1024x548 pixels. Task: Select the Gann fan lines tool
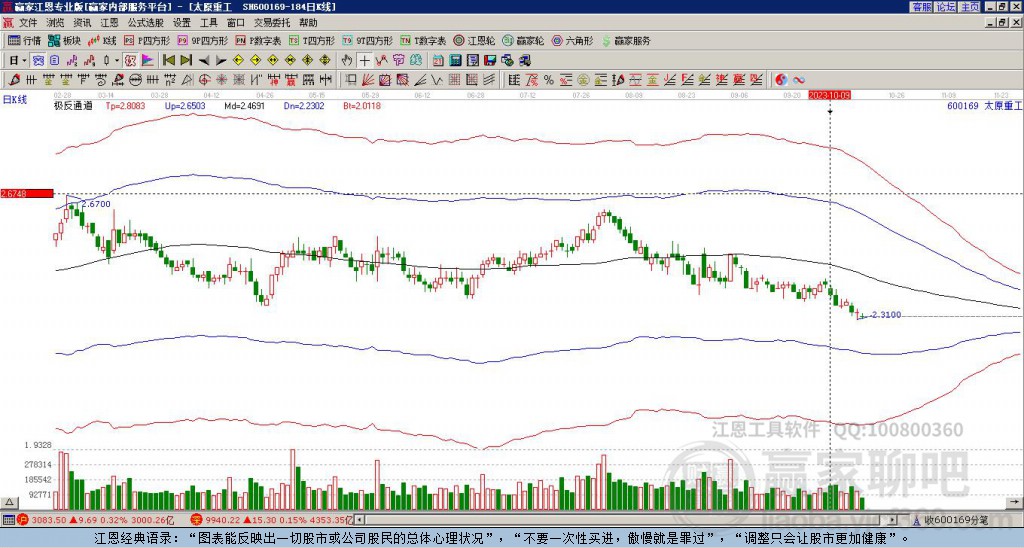click(x=368, y=80)
